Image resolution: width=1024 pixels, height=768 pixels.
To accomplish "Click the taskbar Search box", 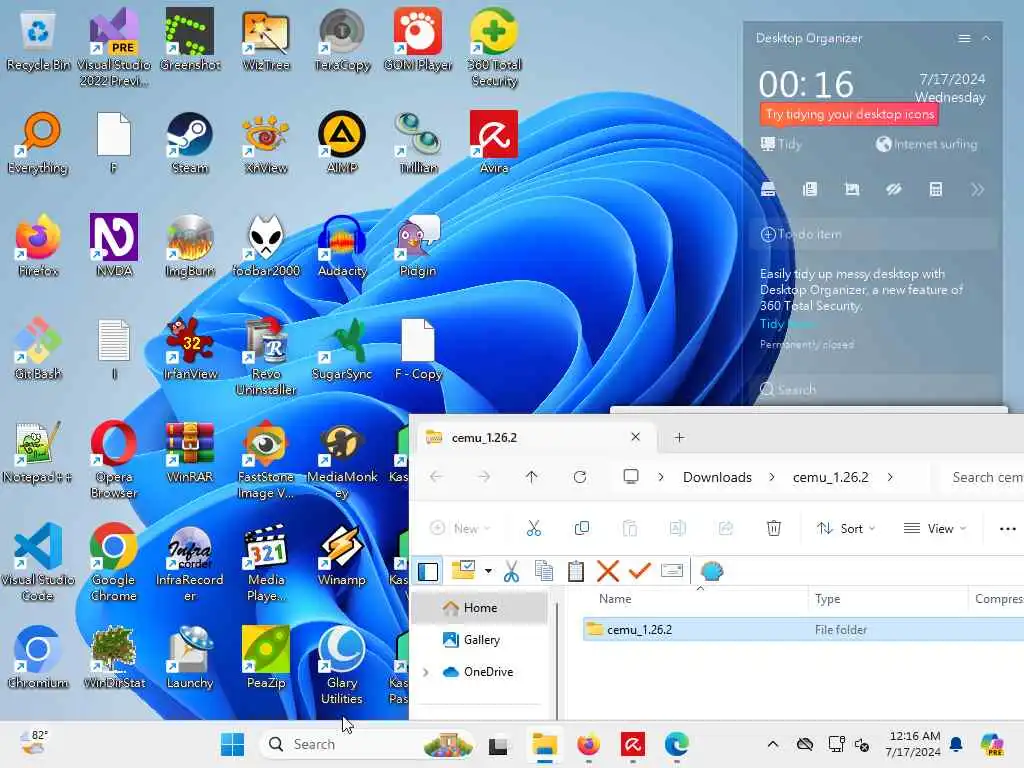I will coord(368,744).
